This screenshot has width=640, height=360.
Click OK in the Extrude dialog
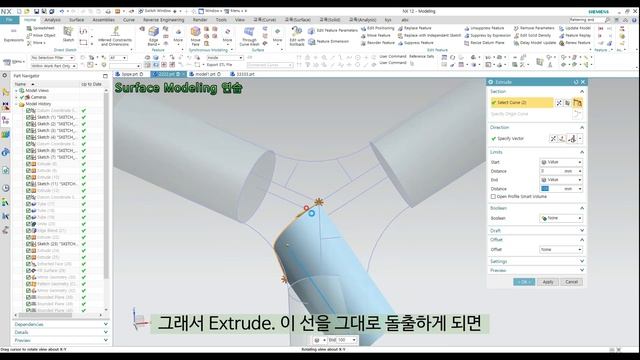[x=524, y=282]
